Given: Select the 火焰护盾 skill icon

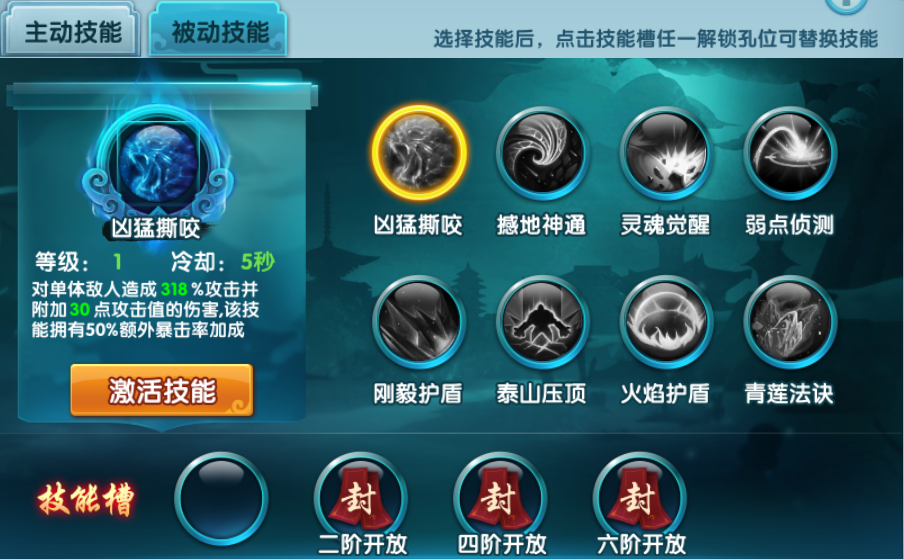Looking at the screenshot, I should tap(666, 322).
